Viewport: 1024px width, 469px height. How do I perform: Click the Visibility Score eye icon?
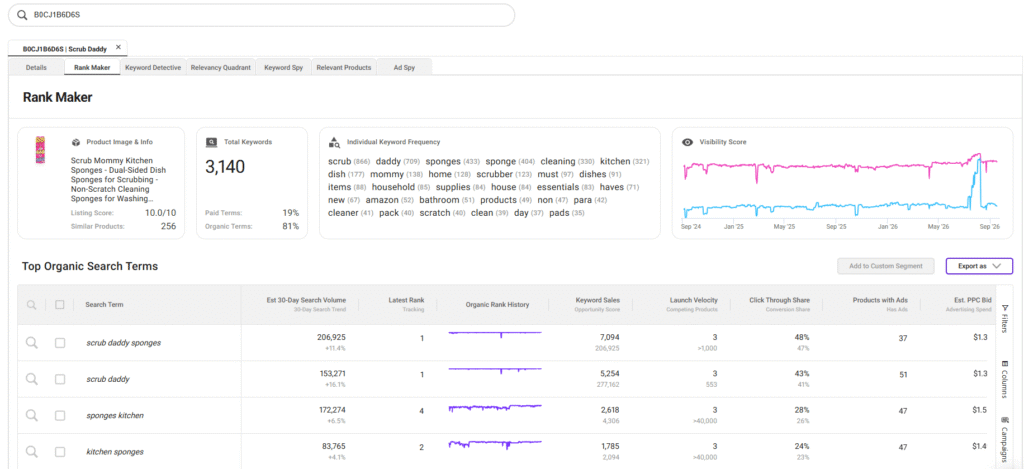tap(687, 142)
